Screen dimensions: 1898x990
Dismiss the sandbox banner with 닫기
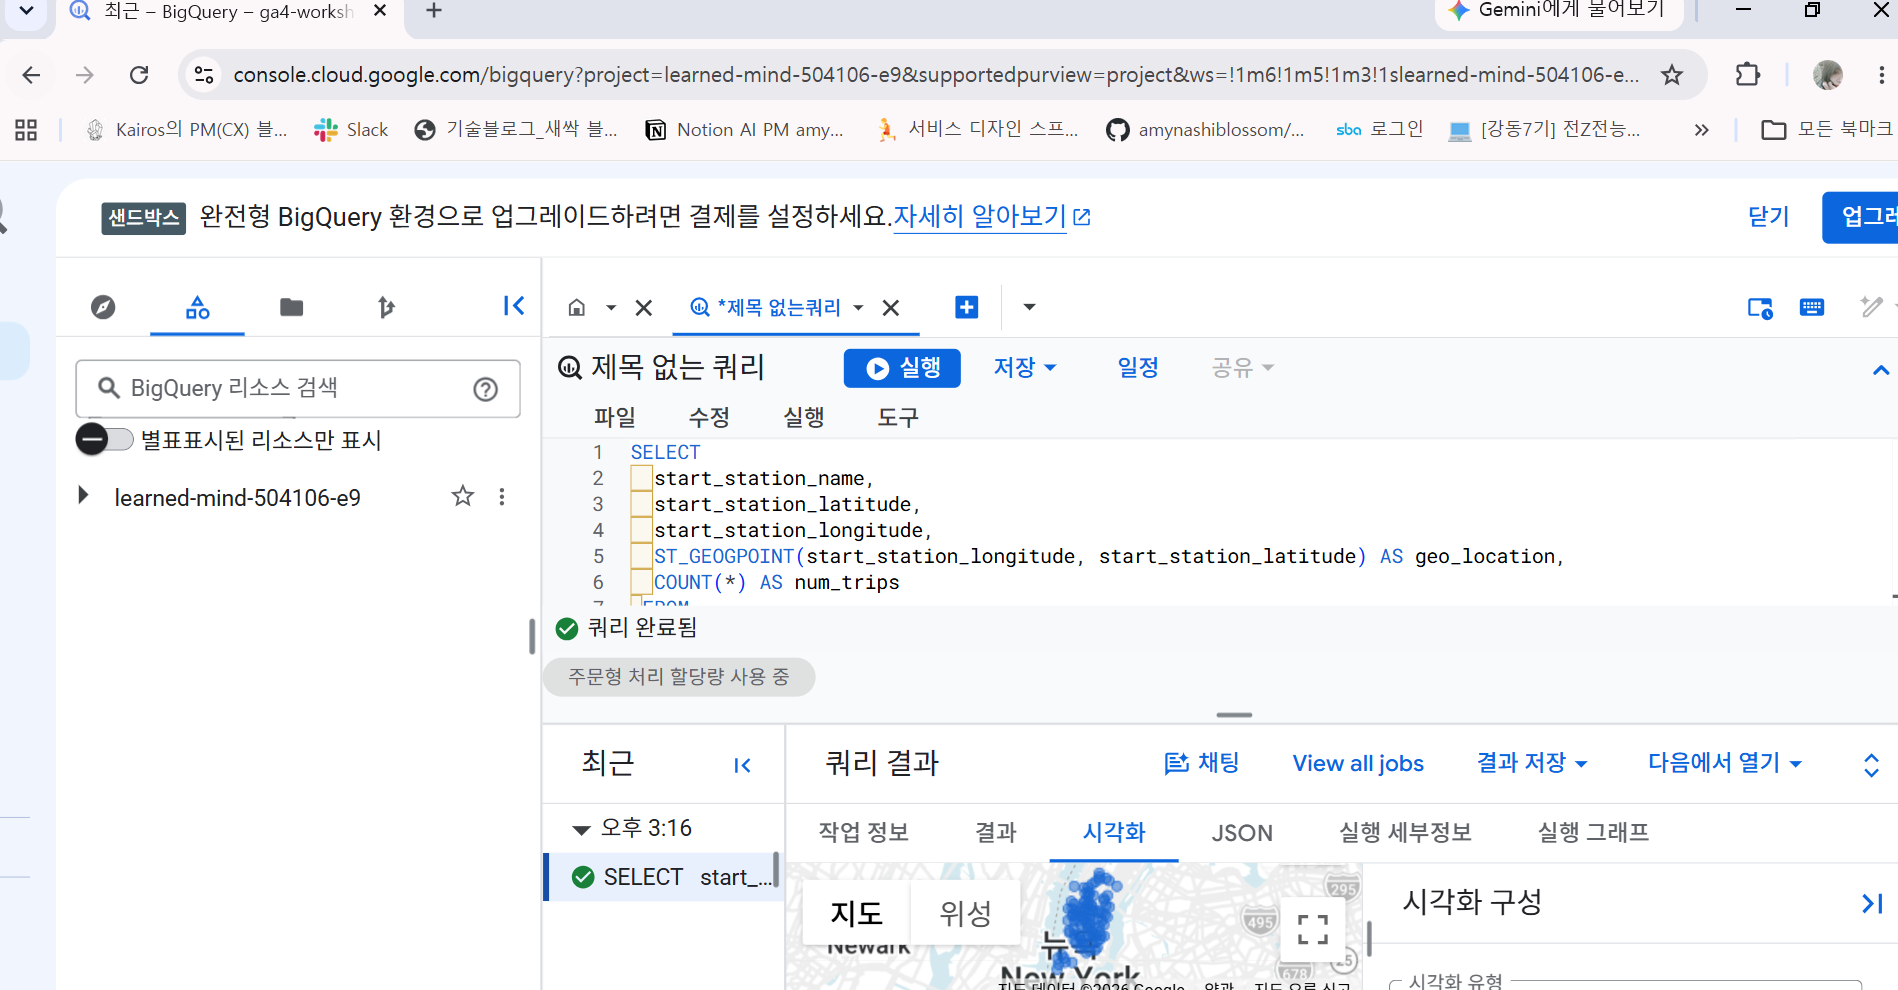pos(1768,216)
